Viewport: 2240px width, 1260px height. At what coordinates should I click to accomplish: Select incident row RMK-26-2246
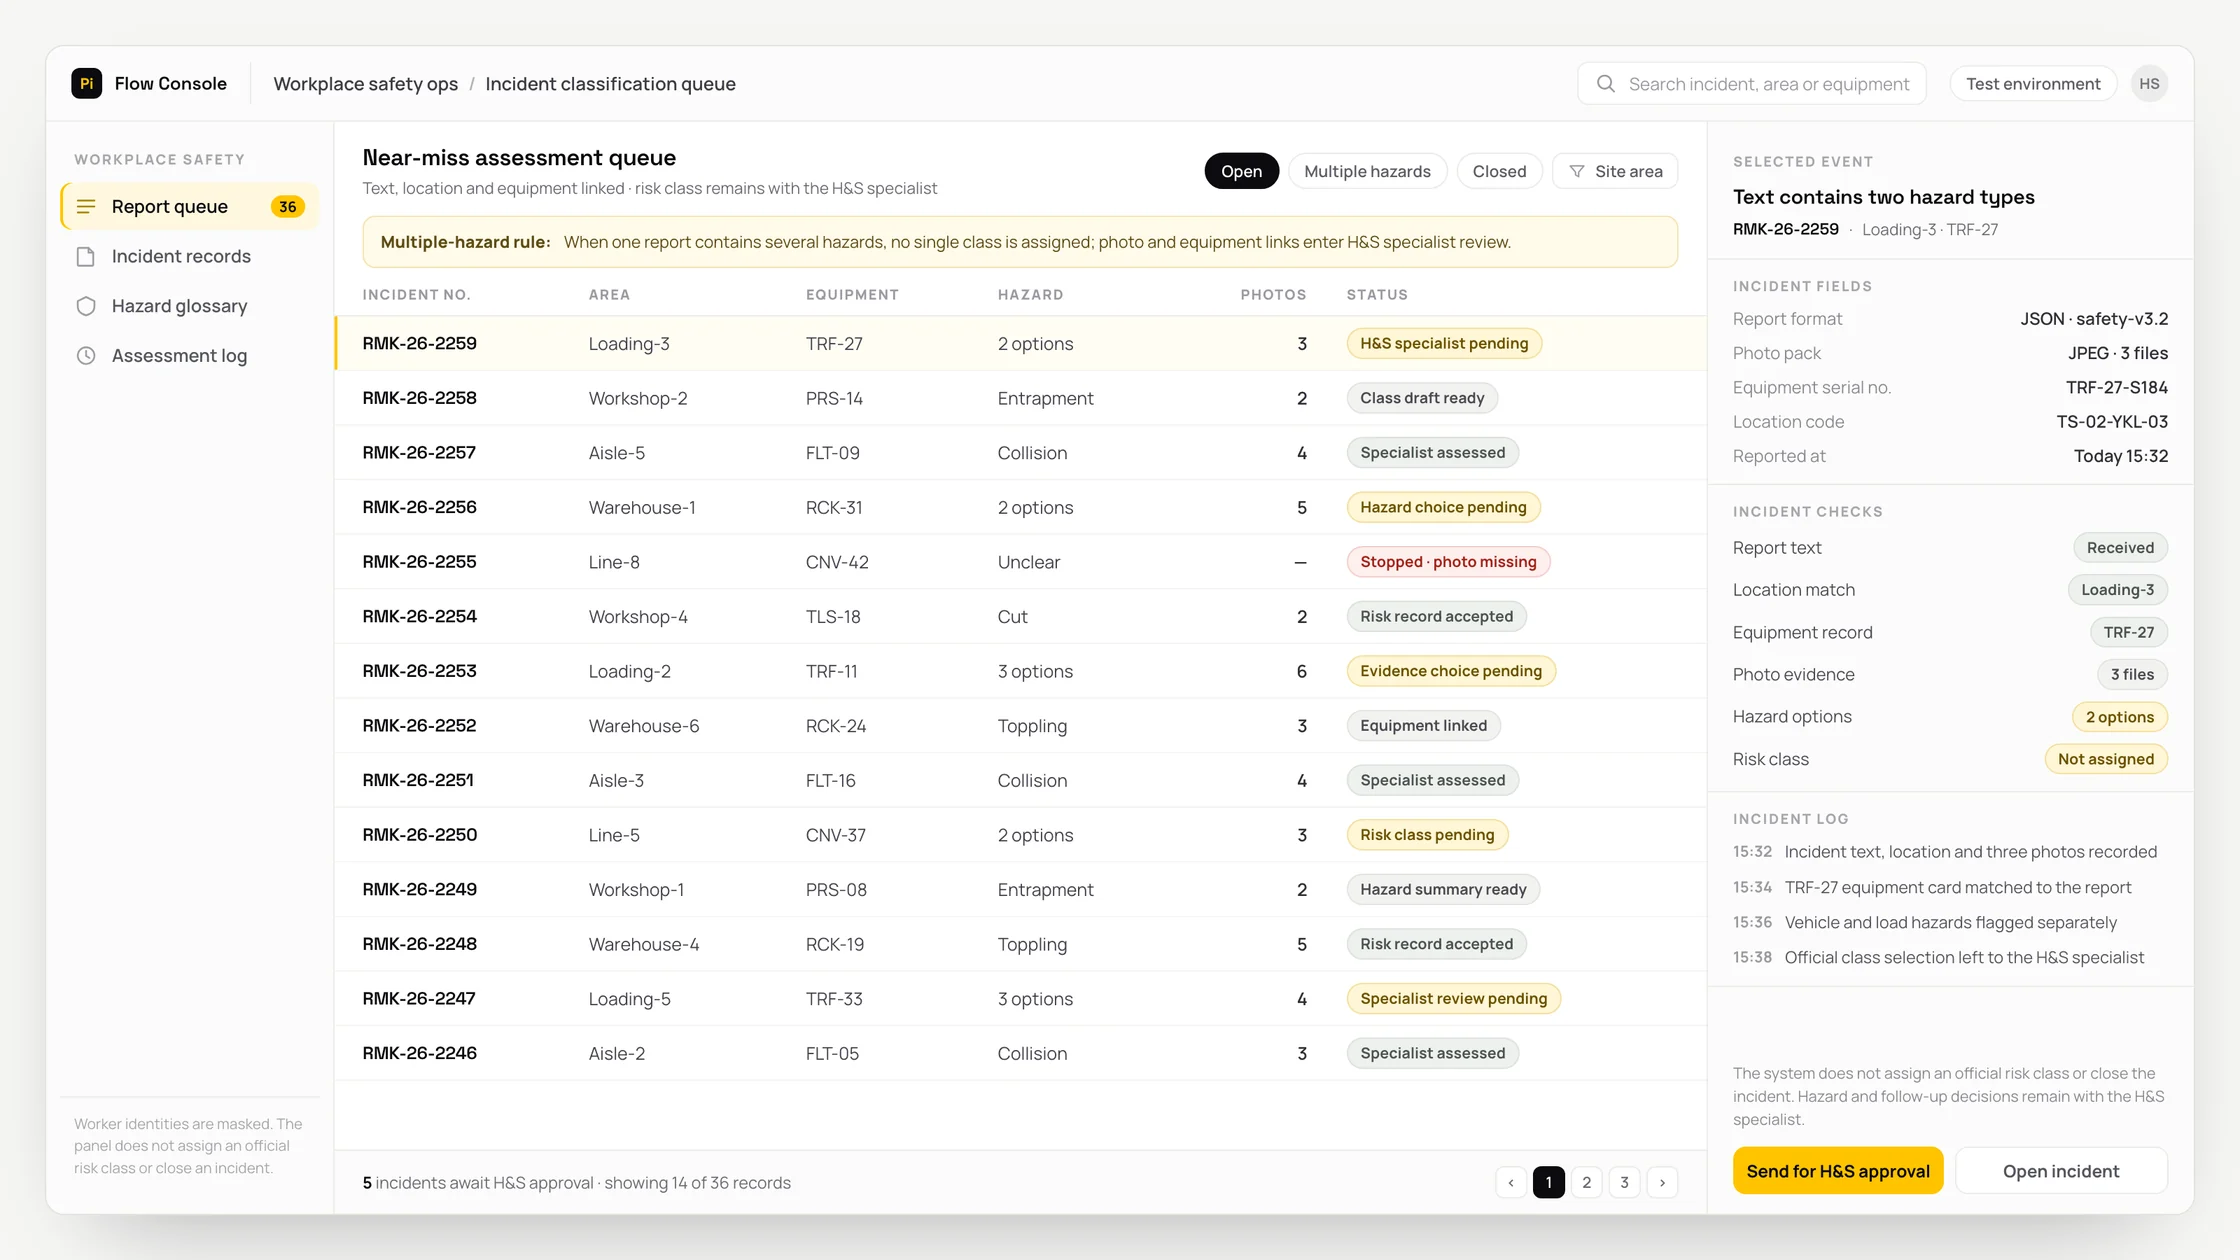click(1020, 1053)
